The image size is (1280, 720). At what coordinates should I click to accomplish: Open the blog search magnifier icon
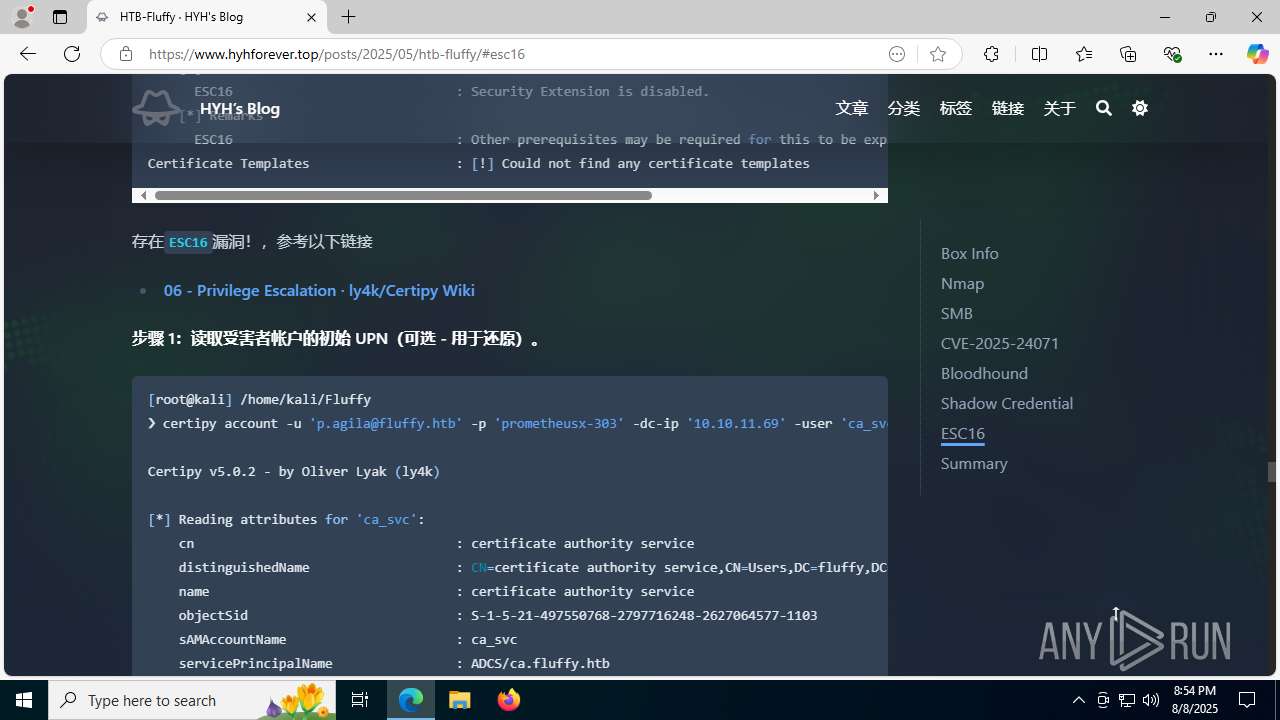1104,108
